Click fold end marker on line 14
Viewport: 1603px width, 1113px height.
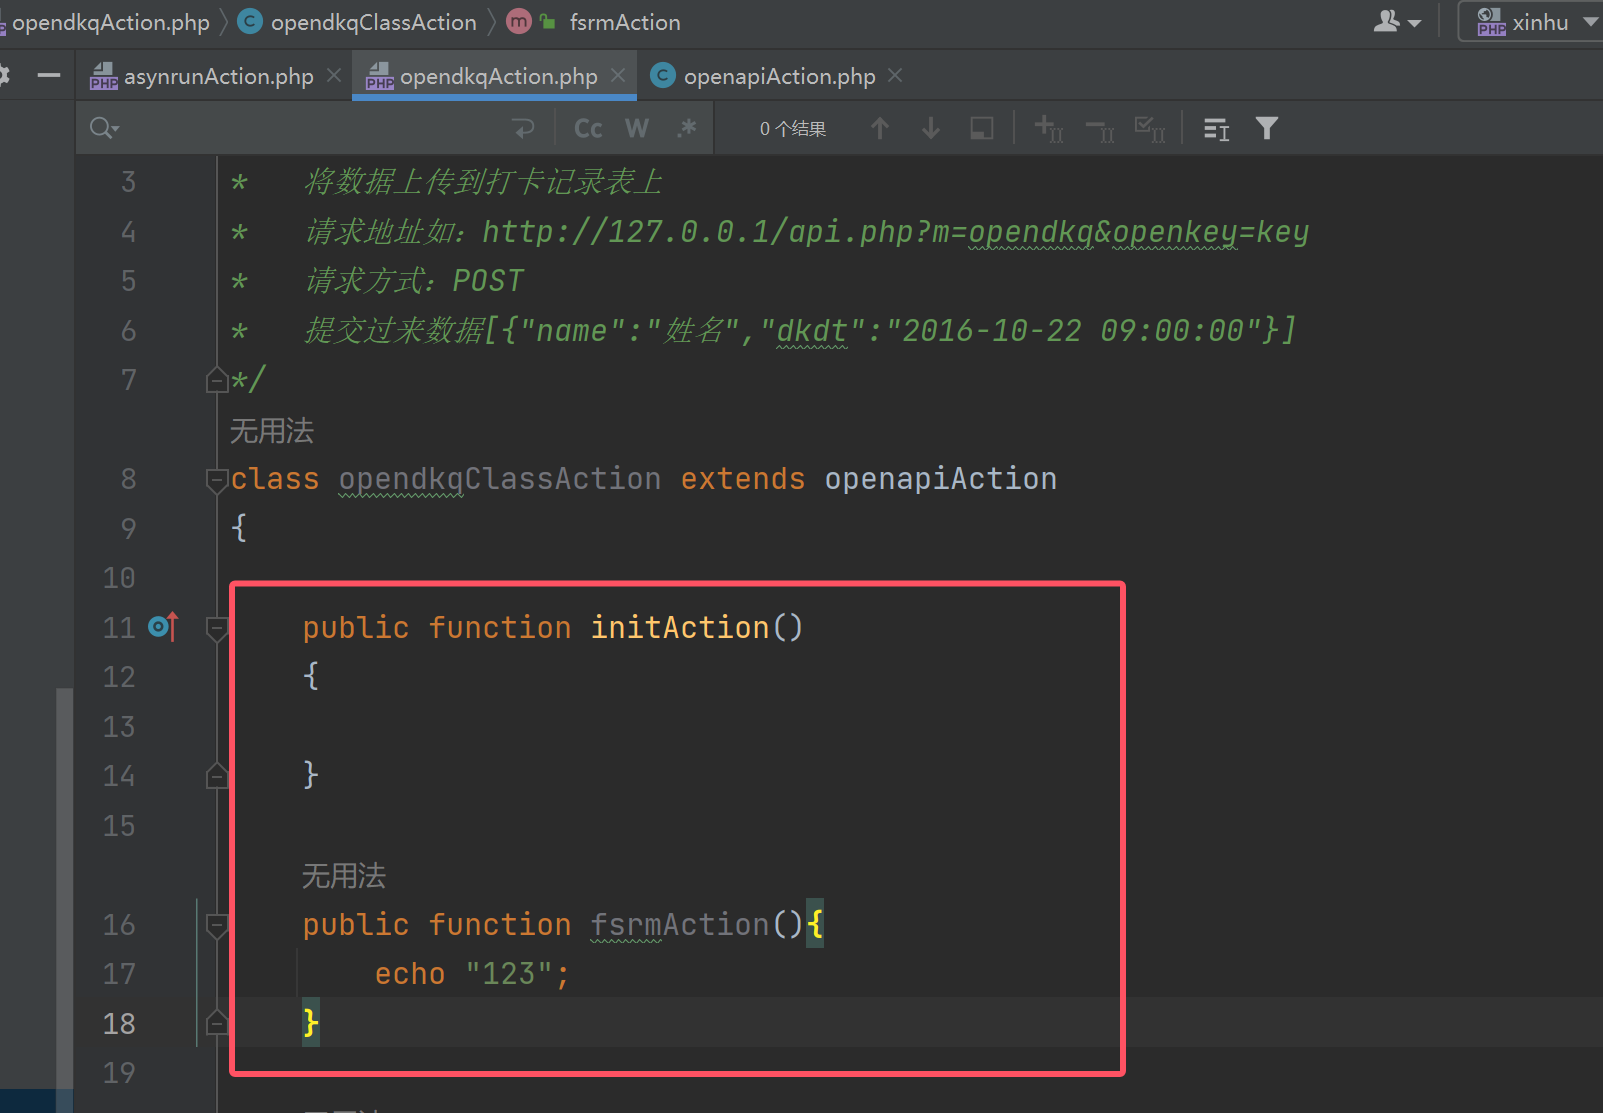(217, 776)
